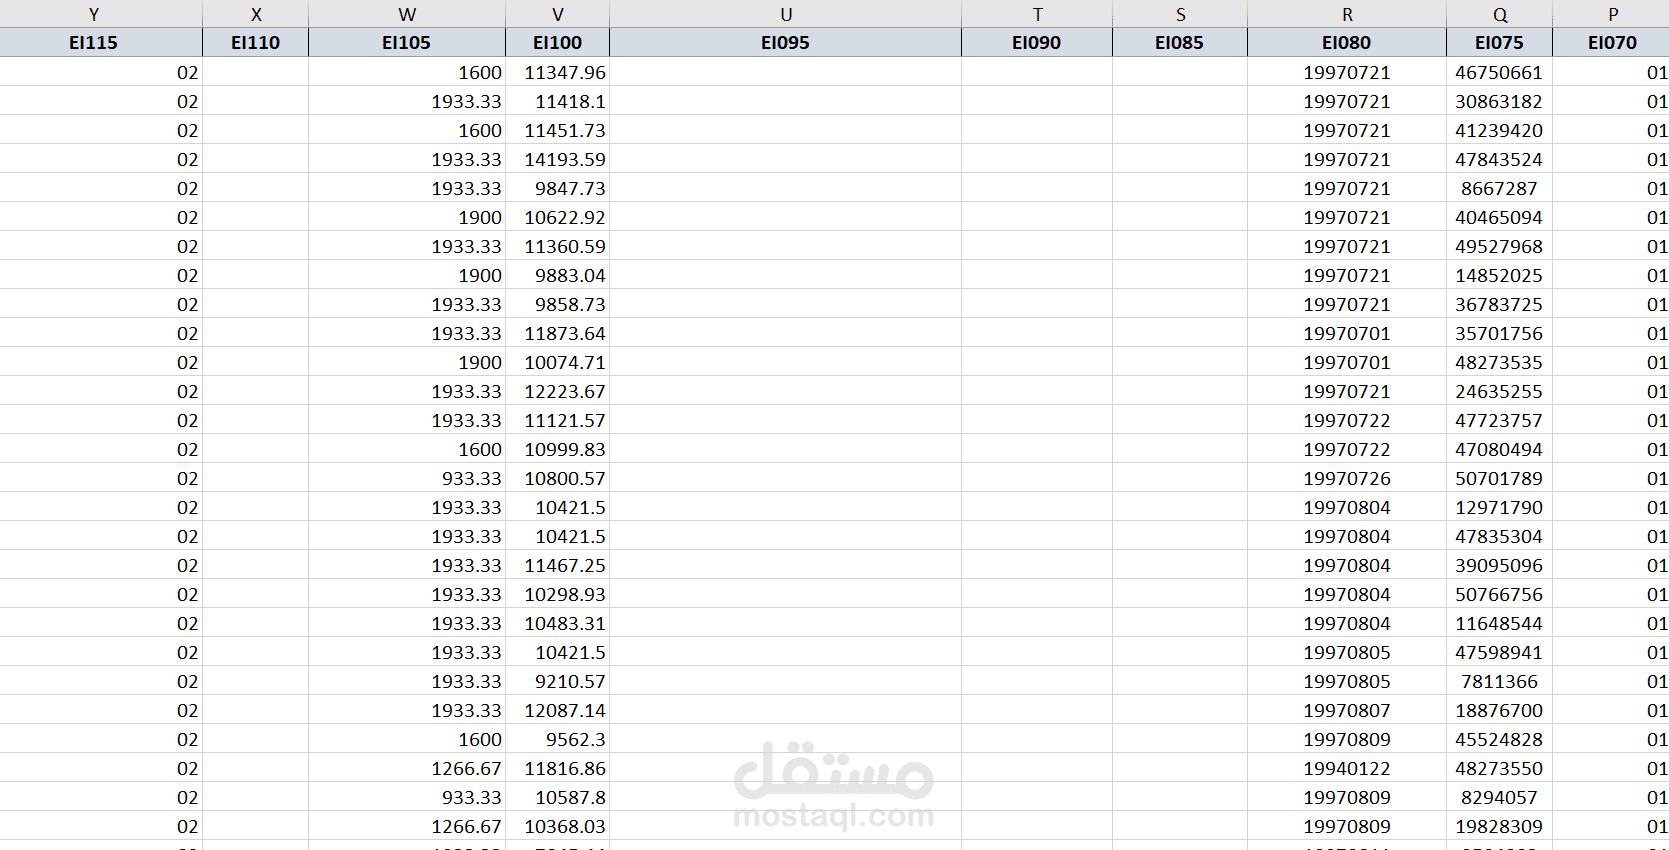Select column T header letter
Screen dimensions: 1669x850
click(x=1037, y=14)
